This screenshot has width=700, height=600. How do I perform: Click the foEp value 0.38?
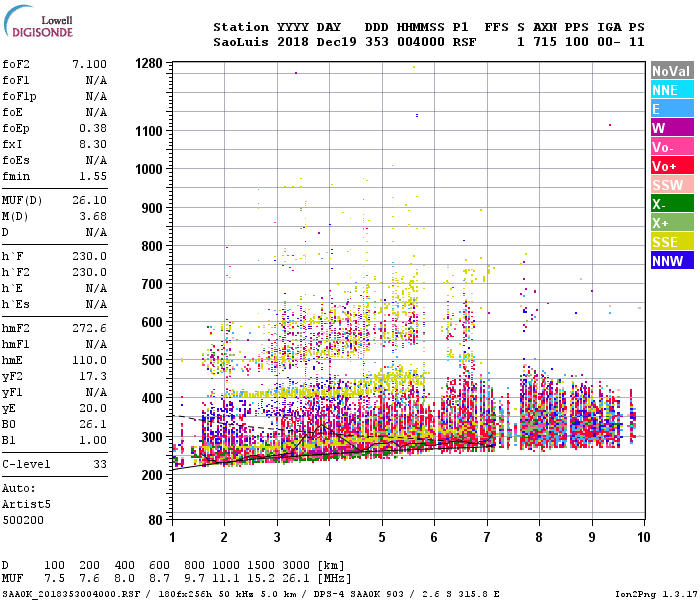coord(93,128)
